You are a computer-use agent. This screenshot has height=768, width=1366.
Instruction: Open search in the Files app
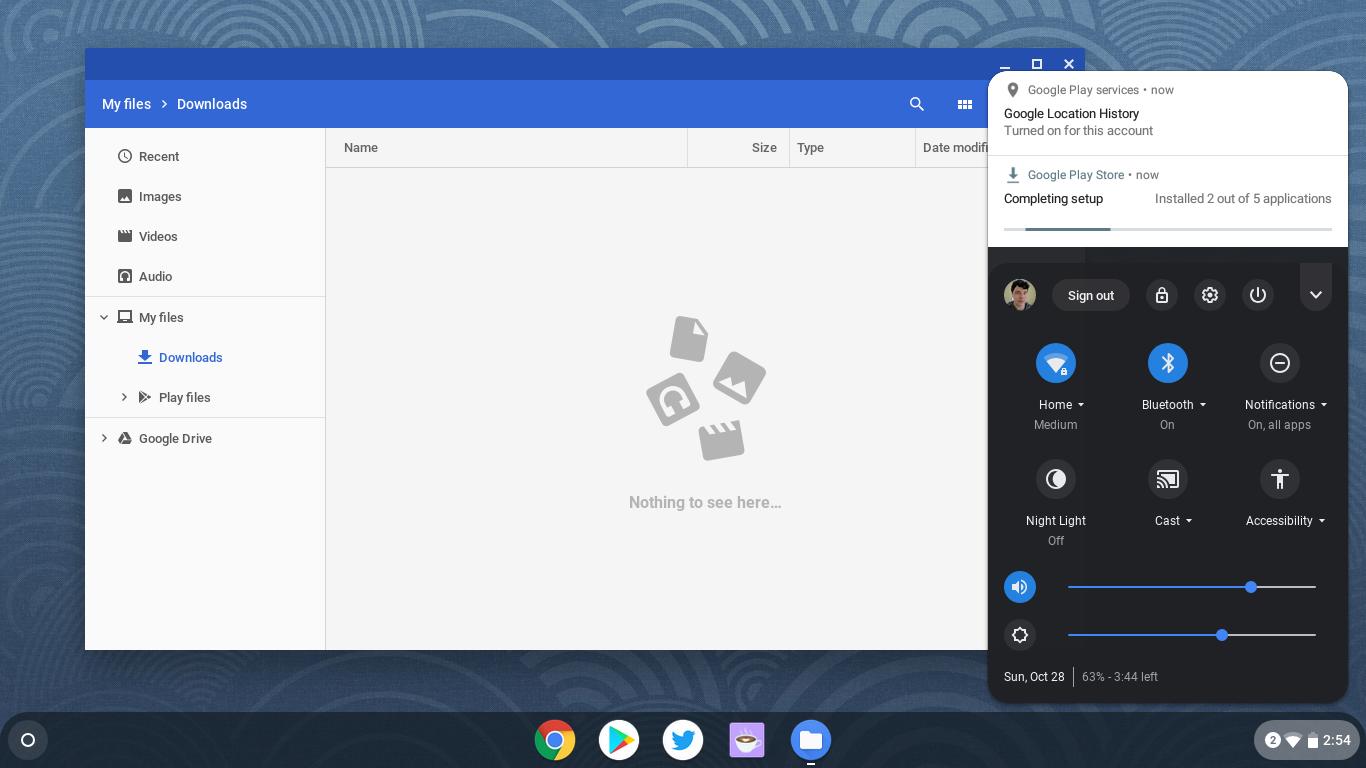point(916,104)
